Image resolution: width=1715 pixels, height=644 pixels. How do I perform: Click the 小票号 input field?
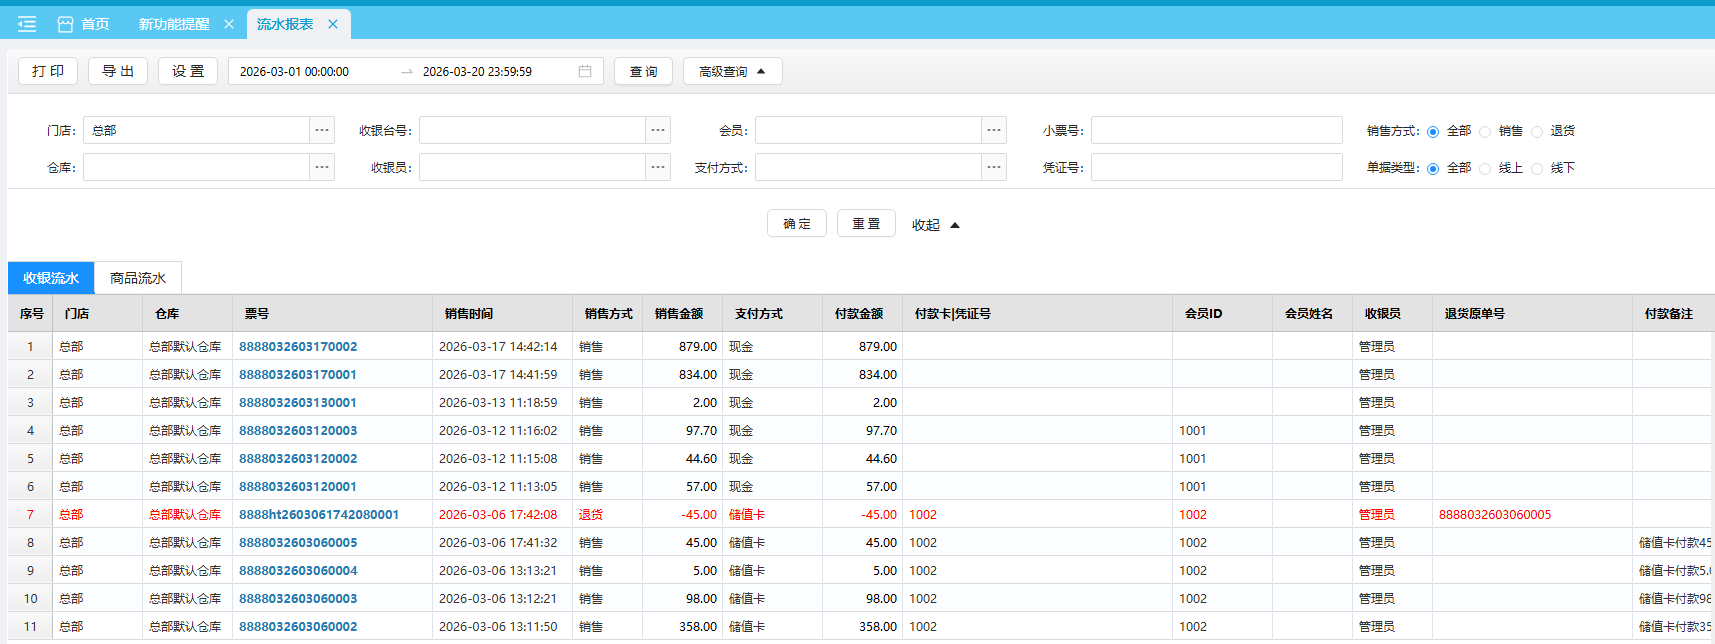tap(1216, 130)
